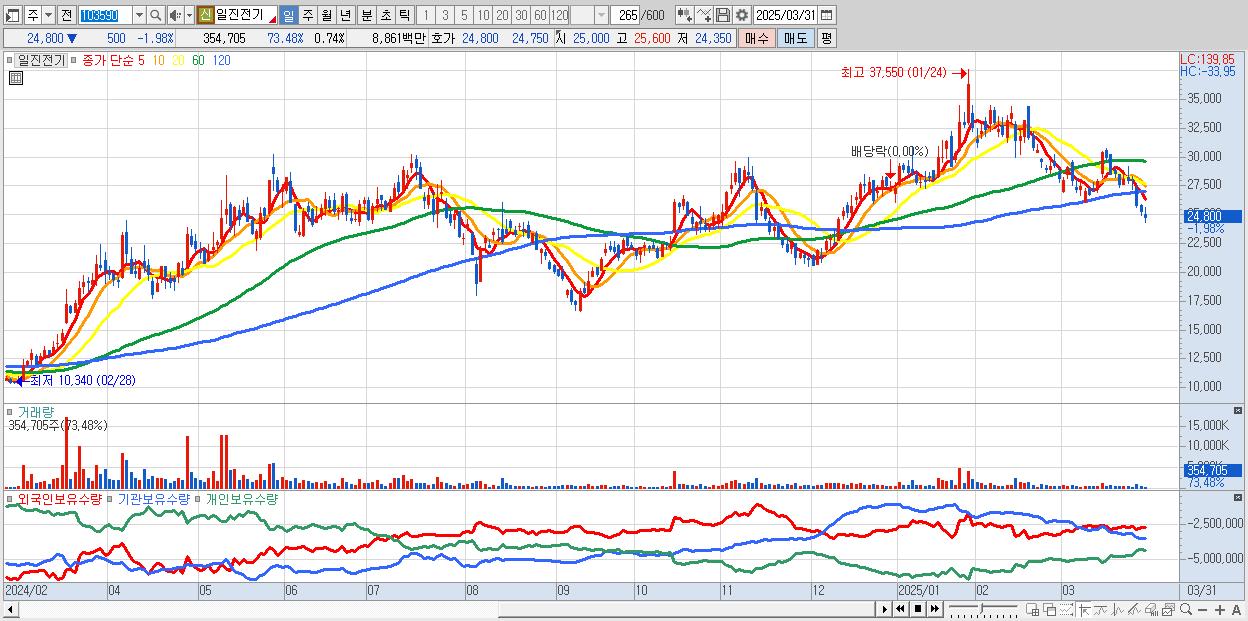The image size is (1248, 621).
Task: Click the minus zoom-out icon
Action: pyautogui.click(x=1203, y=610)
